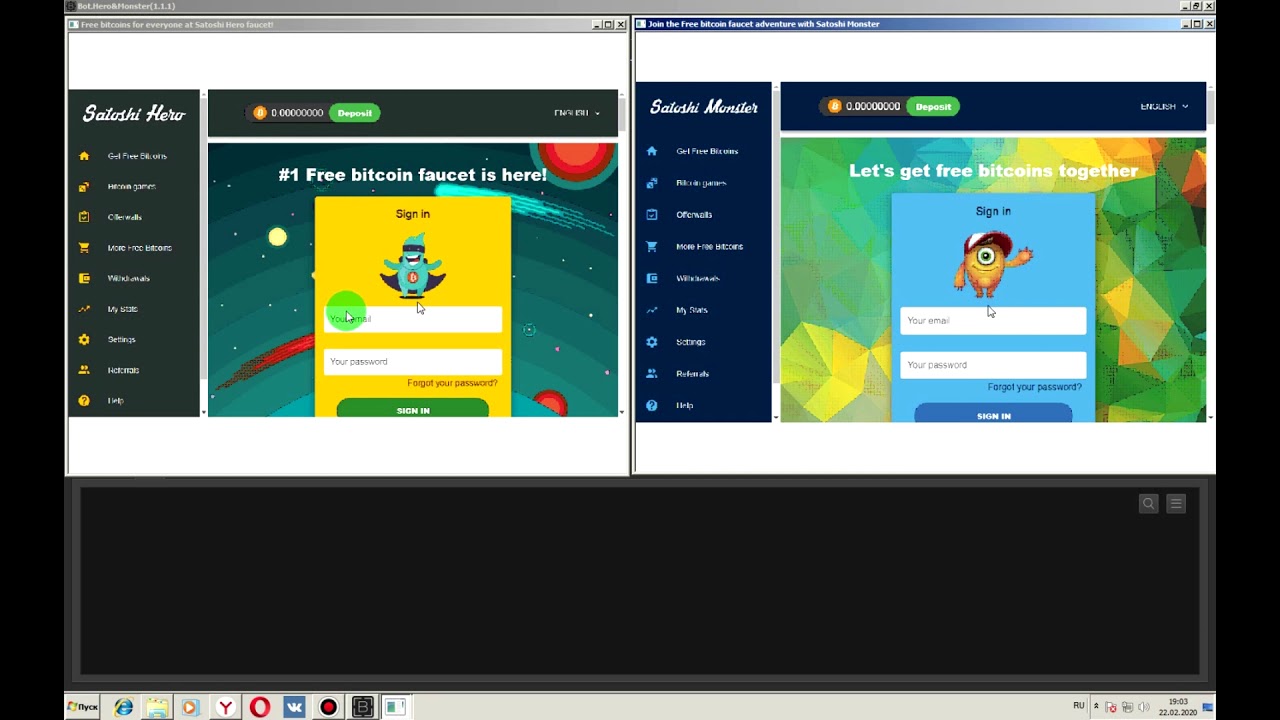This screenshot has height=720, width=1280.
Task: Click Your email field in Satoshi Monster
Action: [x=993, y=321]
